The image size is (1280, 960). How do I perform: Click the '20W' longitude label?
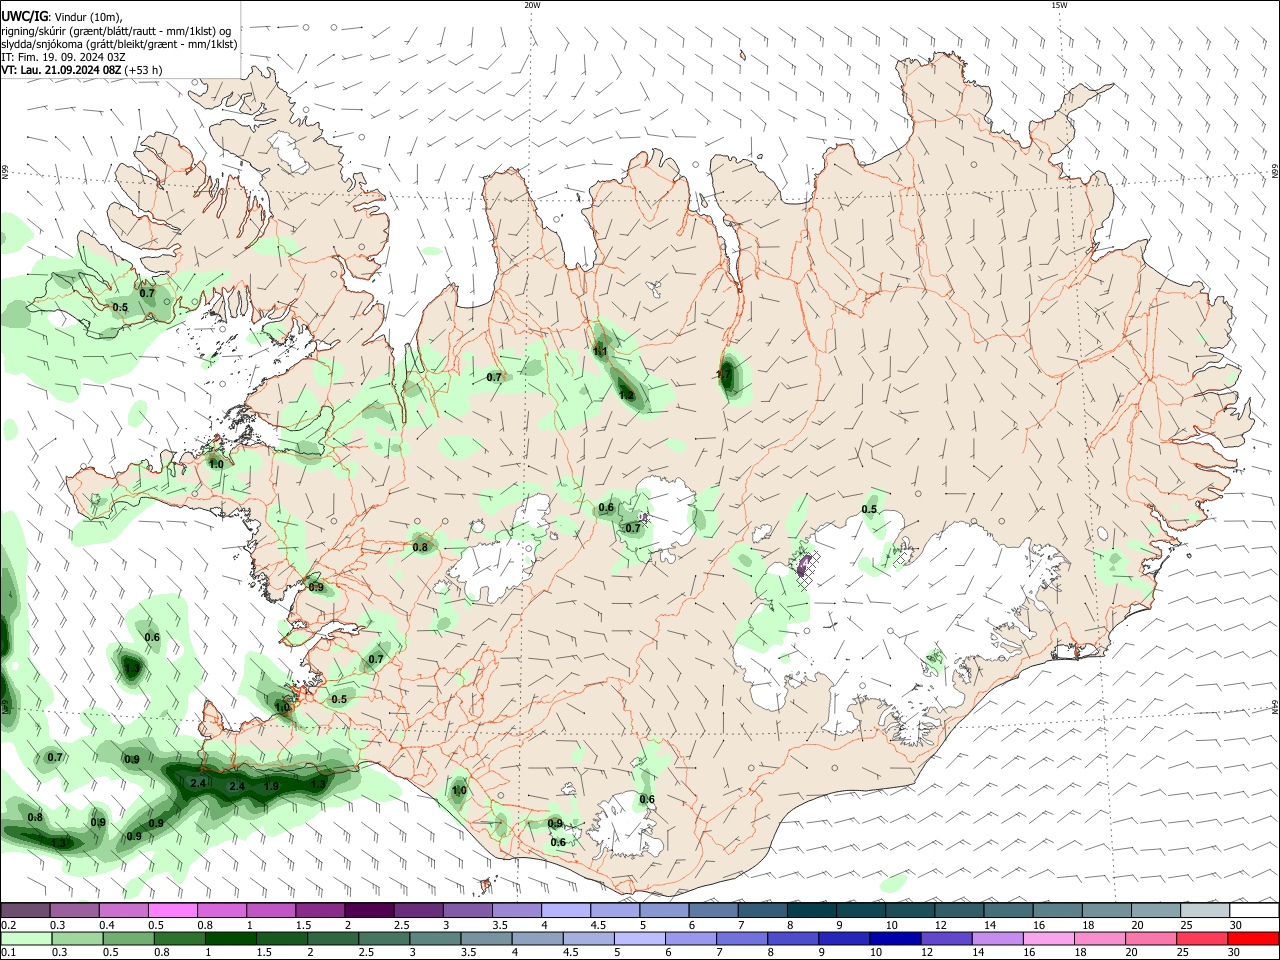click(x=532, y=5)
